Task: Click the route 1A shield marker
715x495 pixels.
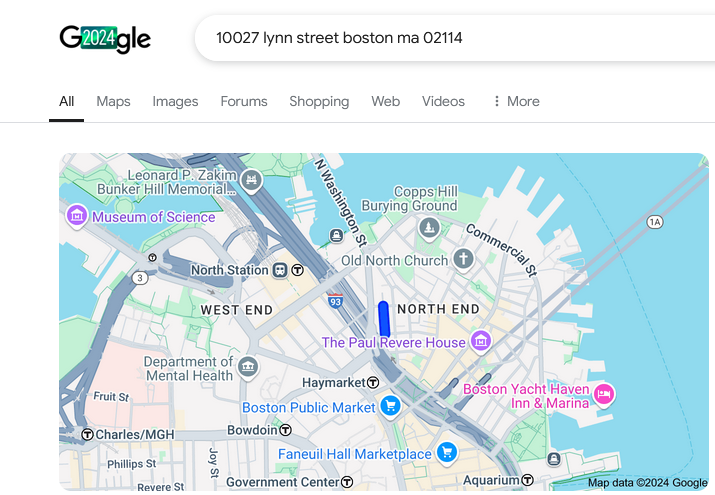Action: pos(655,222)
